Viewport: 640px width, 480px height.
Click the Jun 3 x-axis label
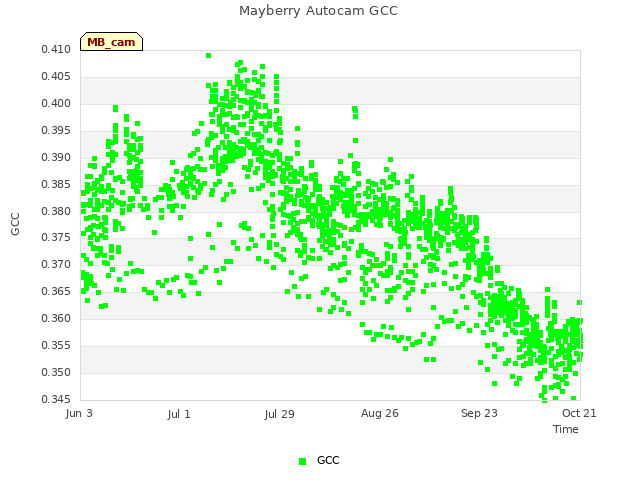[x=79, y=413]
